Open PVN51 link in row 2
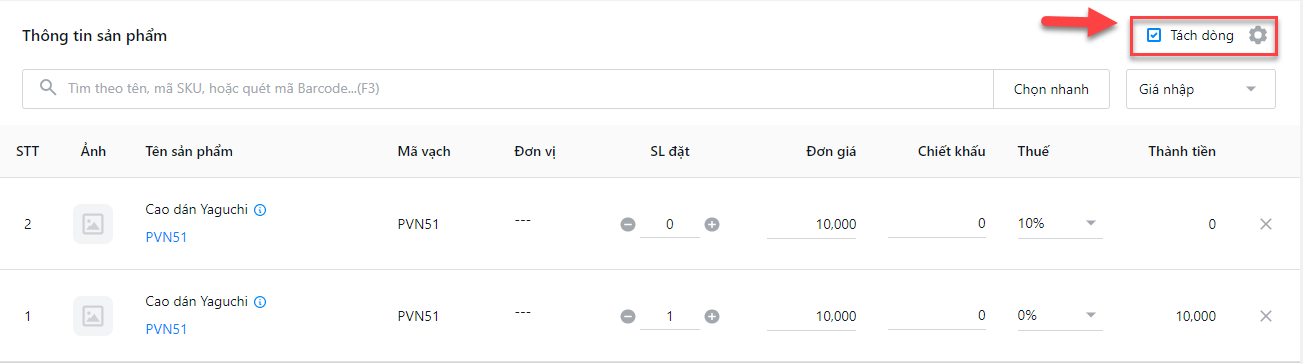Viewport: 1303px width, 364px height. pos(166,237)
